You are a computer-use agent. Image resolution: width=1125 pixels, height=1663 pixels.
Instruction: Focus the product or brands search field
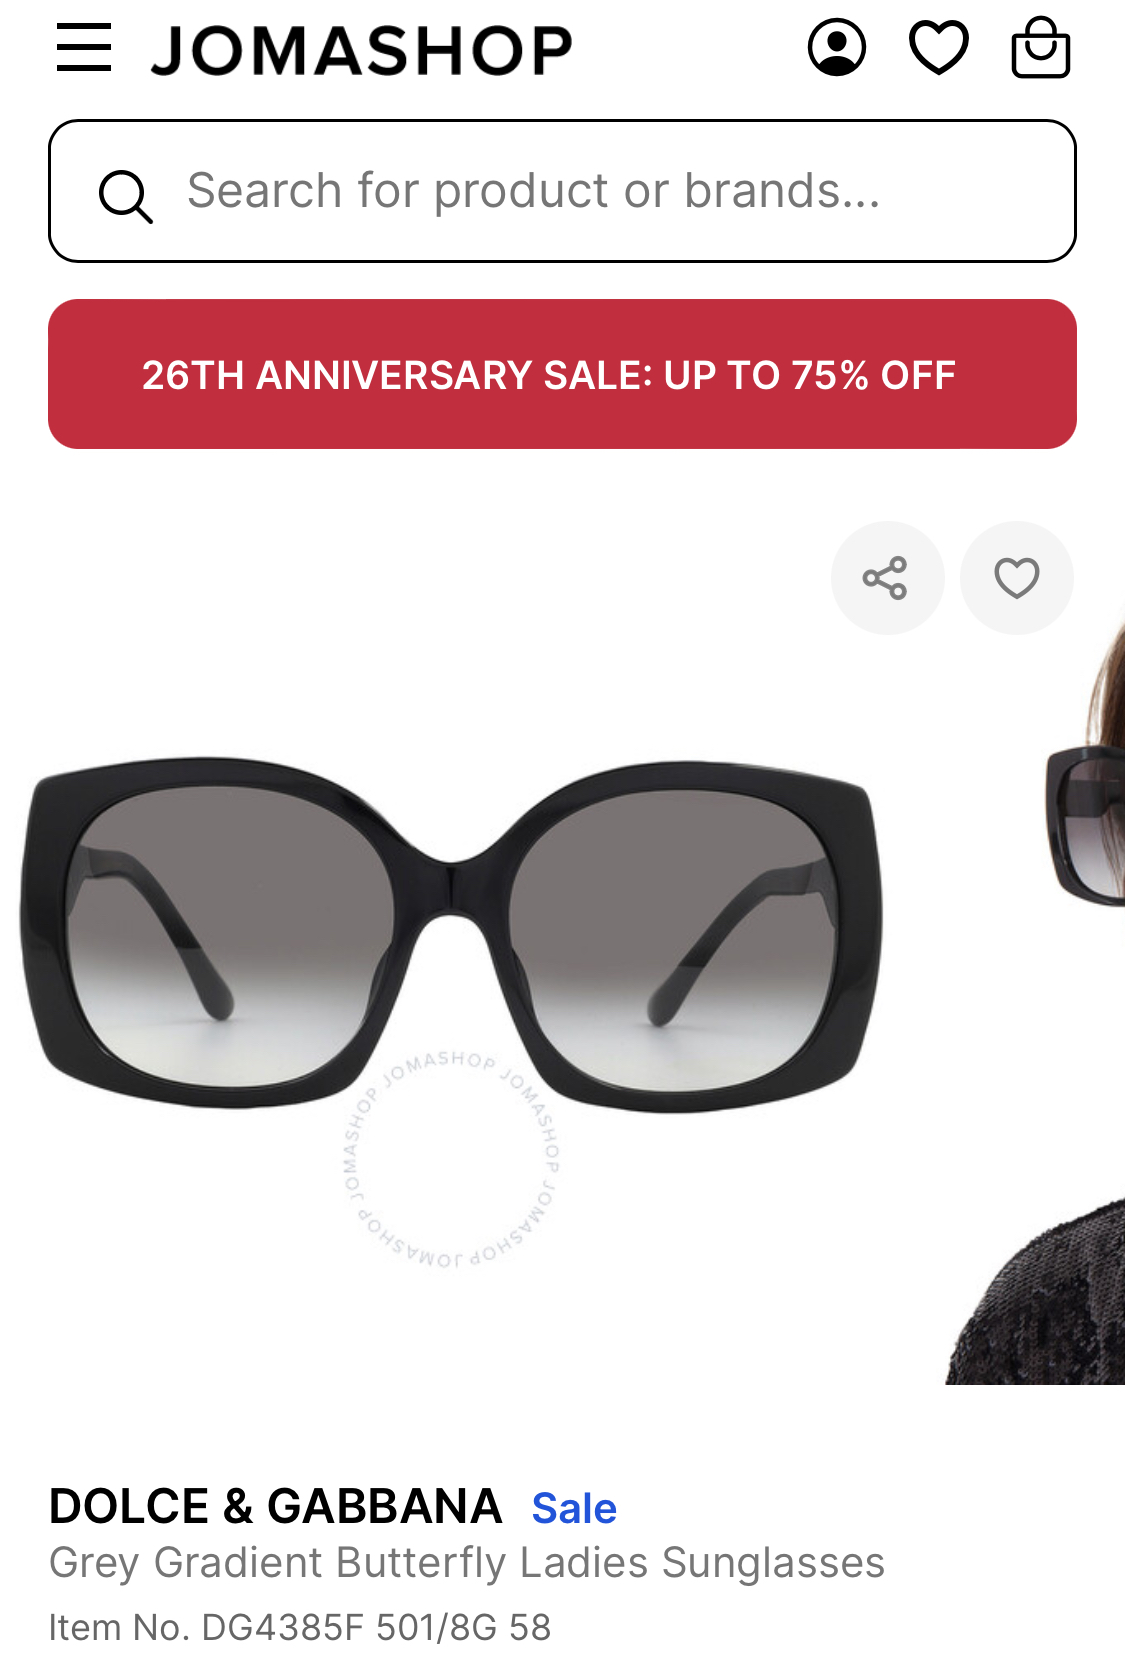coord(562,191)
